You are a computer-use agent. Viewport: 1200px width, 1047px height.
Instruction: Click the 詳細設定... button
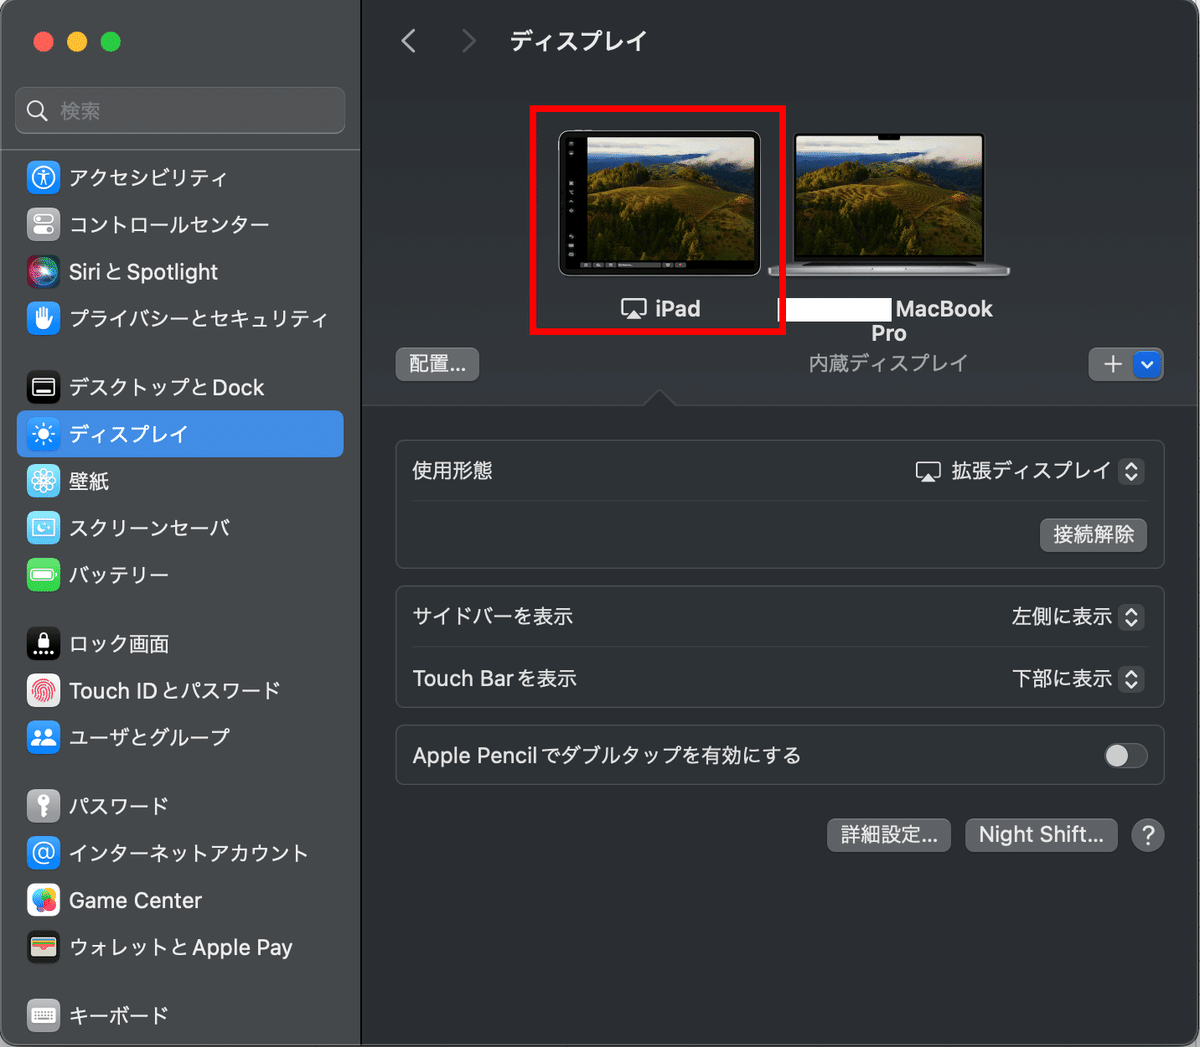point(889,835)
